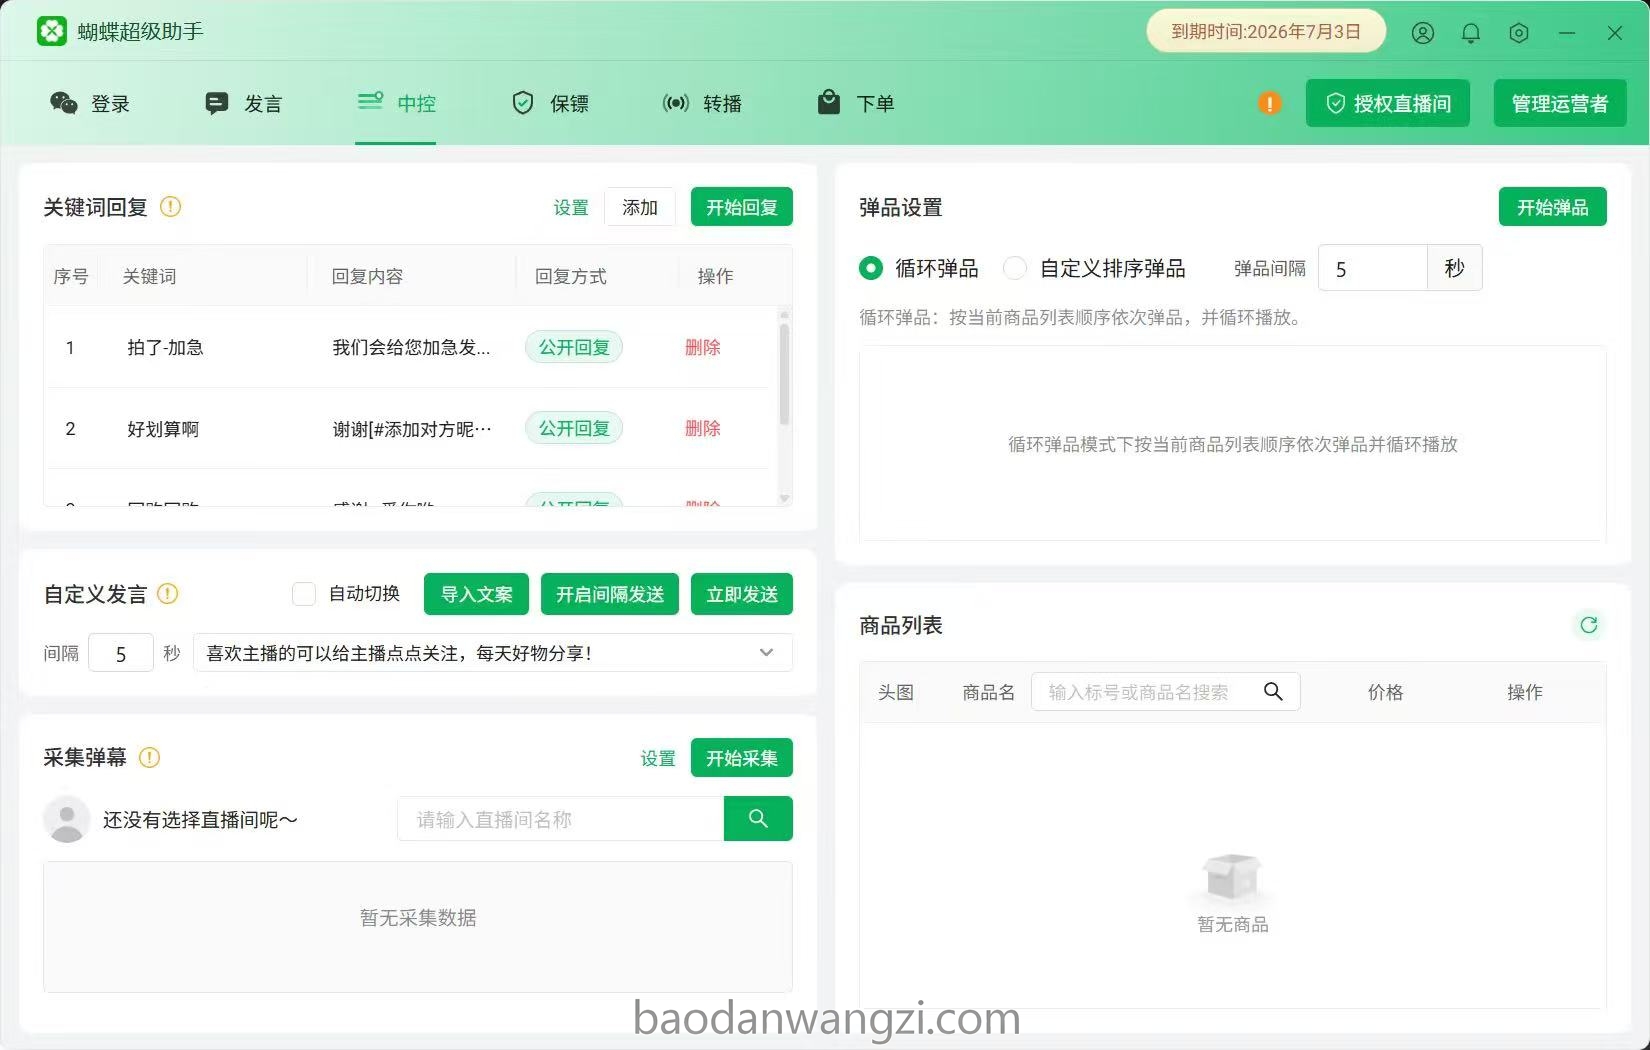Click the gray user avatar placeholder
Image resolution: width=1650 pixels, height=1050 pixels.
67,819
